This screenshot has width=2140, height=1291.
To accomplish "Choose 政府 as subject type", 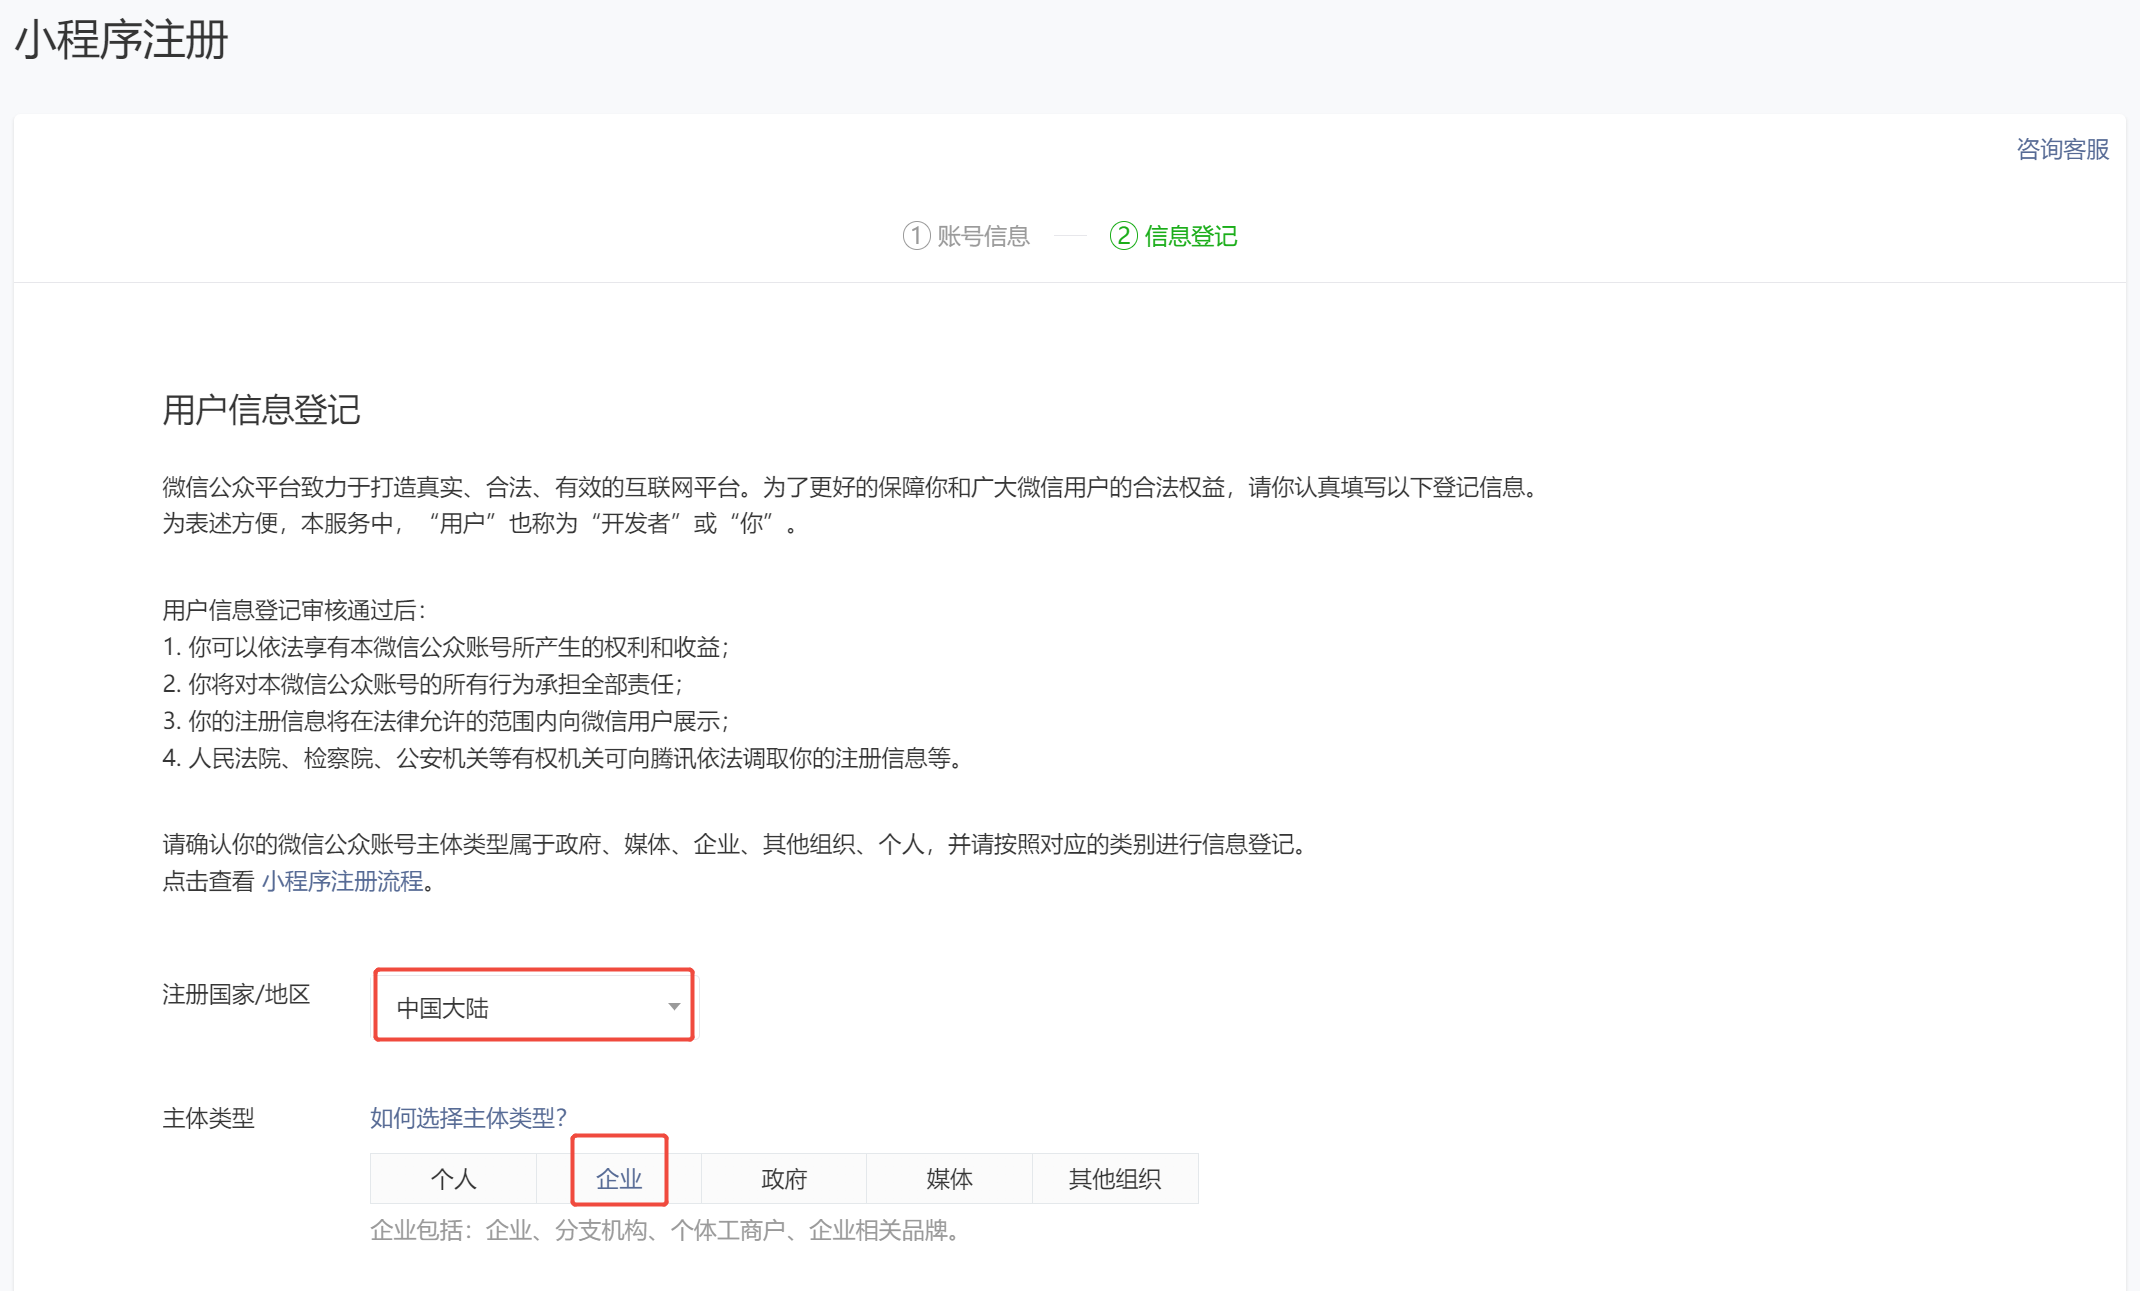I will pos(784,1180).
